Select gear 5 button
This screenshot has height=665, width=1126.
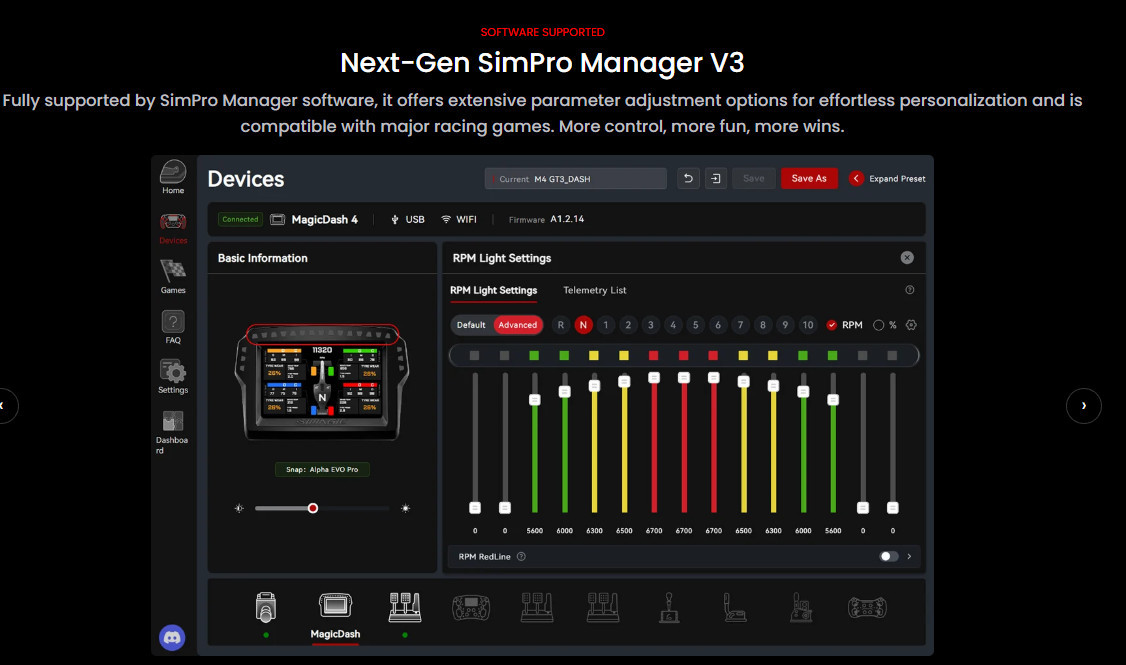tap(695, 325)
